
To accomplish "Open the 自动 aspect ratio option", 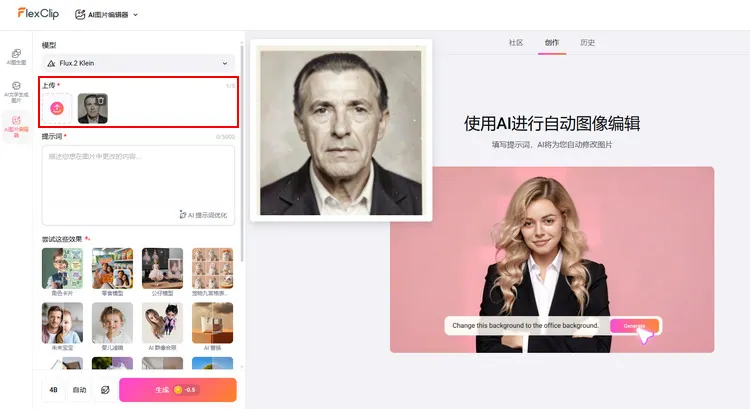I will (79, 390).
